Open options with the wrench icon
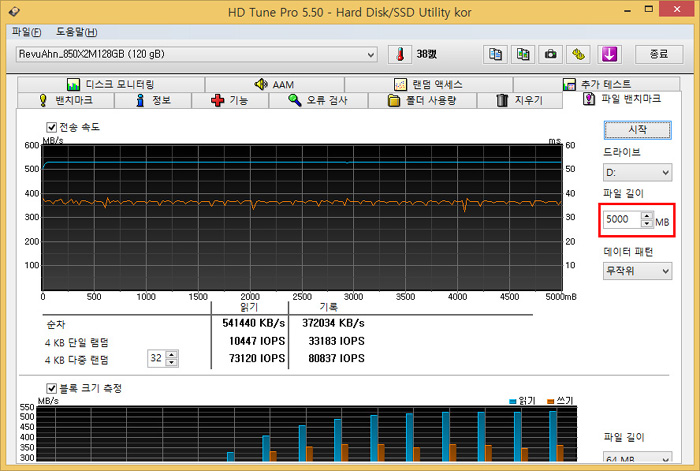Image resolution: width=700 pixels, height=471 pixels. (578, 54)
